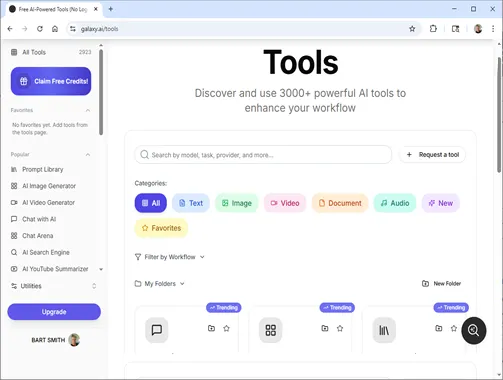Image resolution: width=503 pixels, height=380 pixels.
Task: Close the Free AI-Powered Tools tab
Action: coord(96,9)
